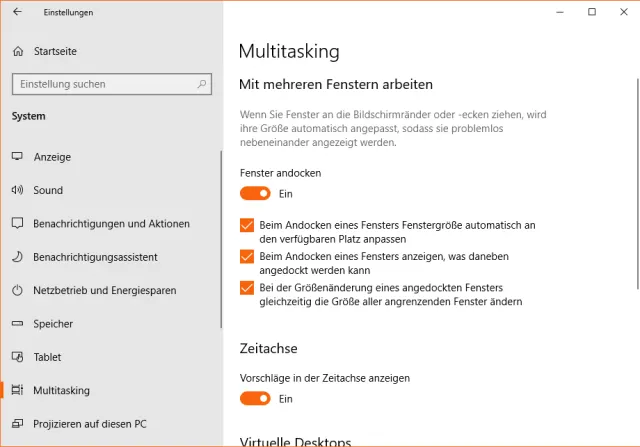Uncheck 'was daneben angedockt werden kann' checkbox
Screen dimensions: 640x447
coord(248,257)
